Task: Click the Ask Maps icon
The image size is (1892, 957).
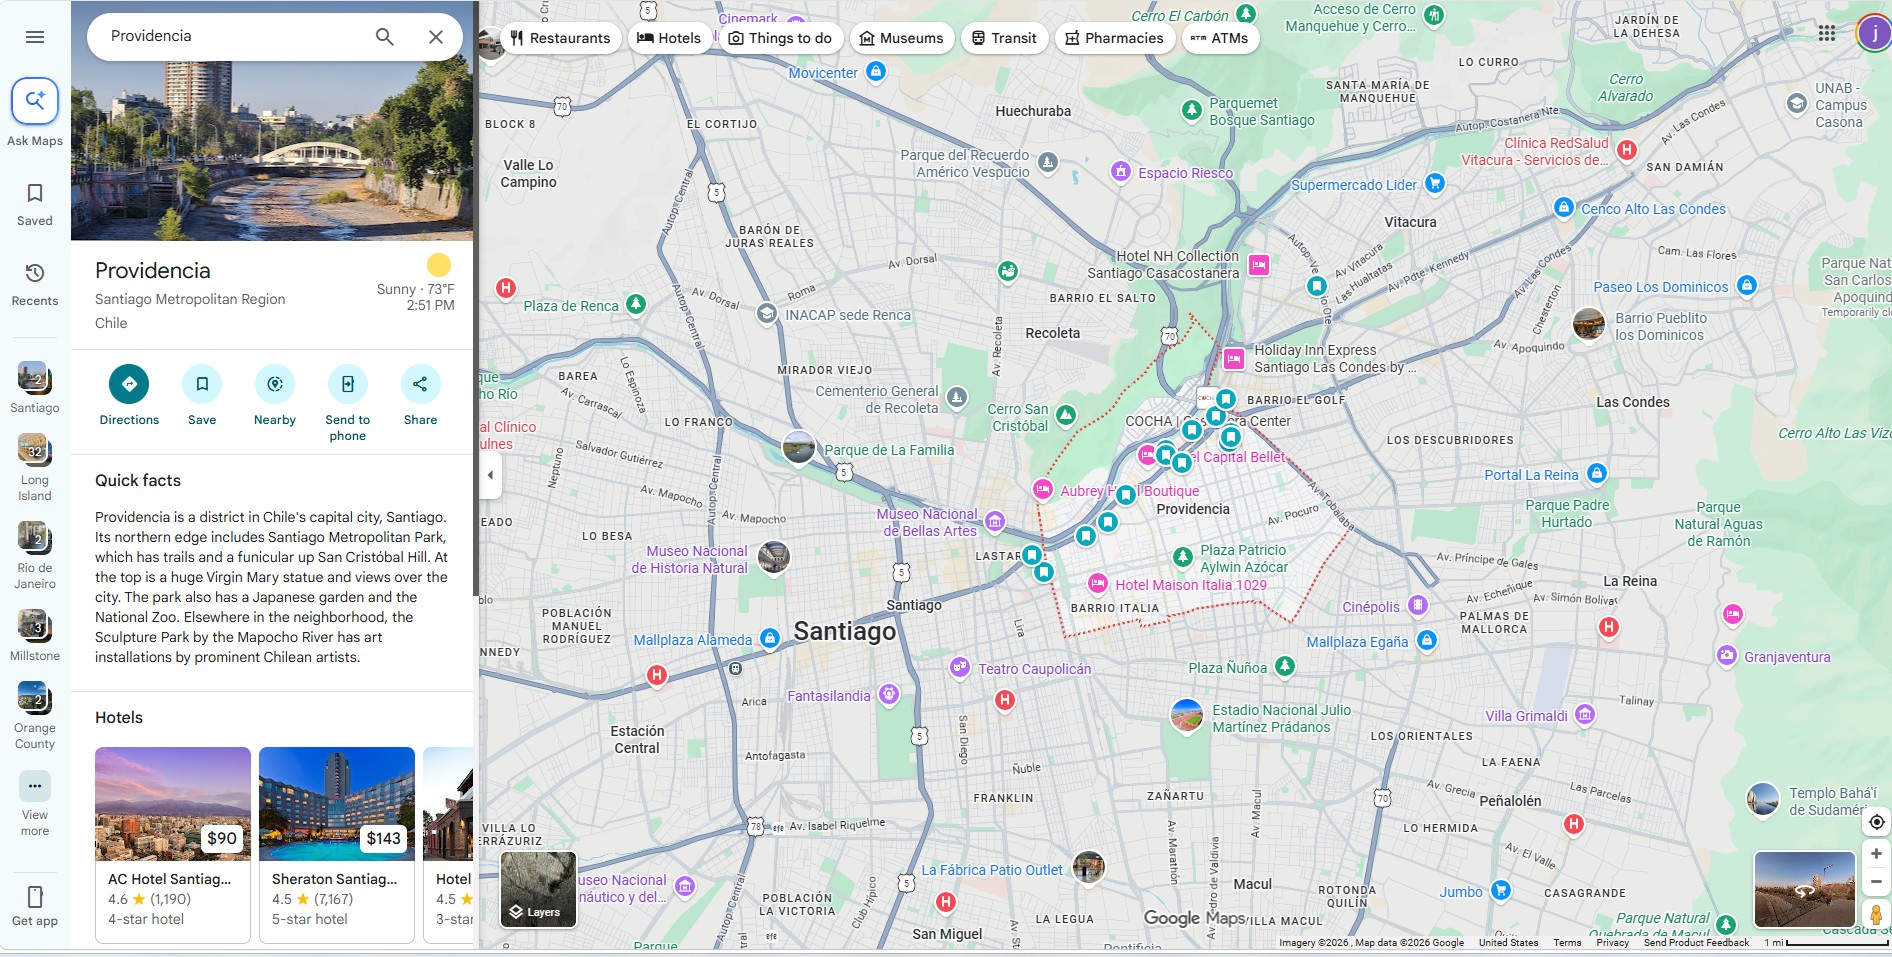Action: (35, 101)
